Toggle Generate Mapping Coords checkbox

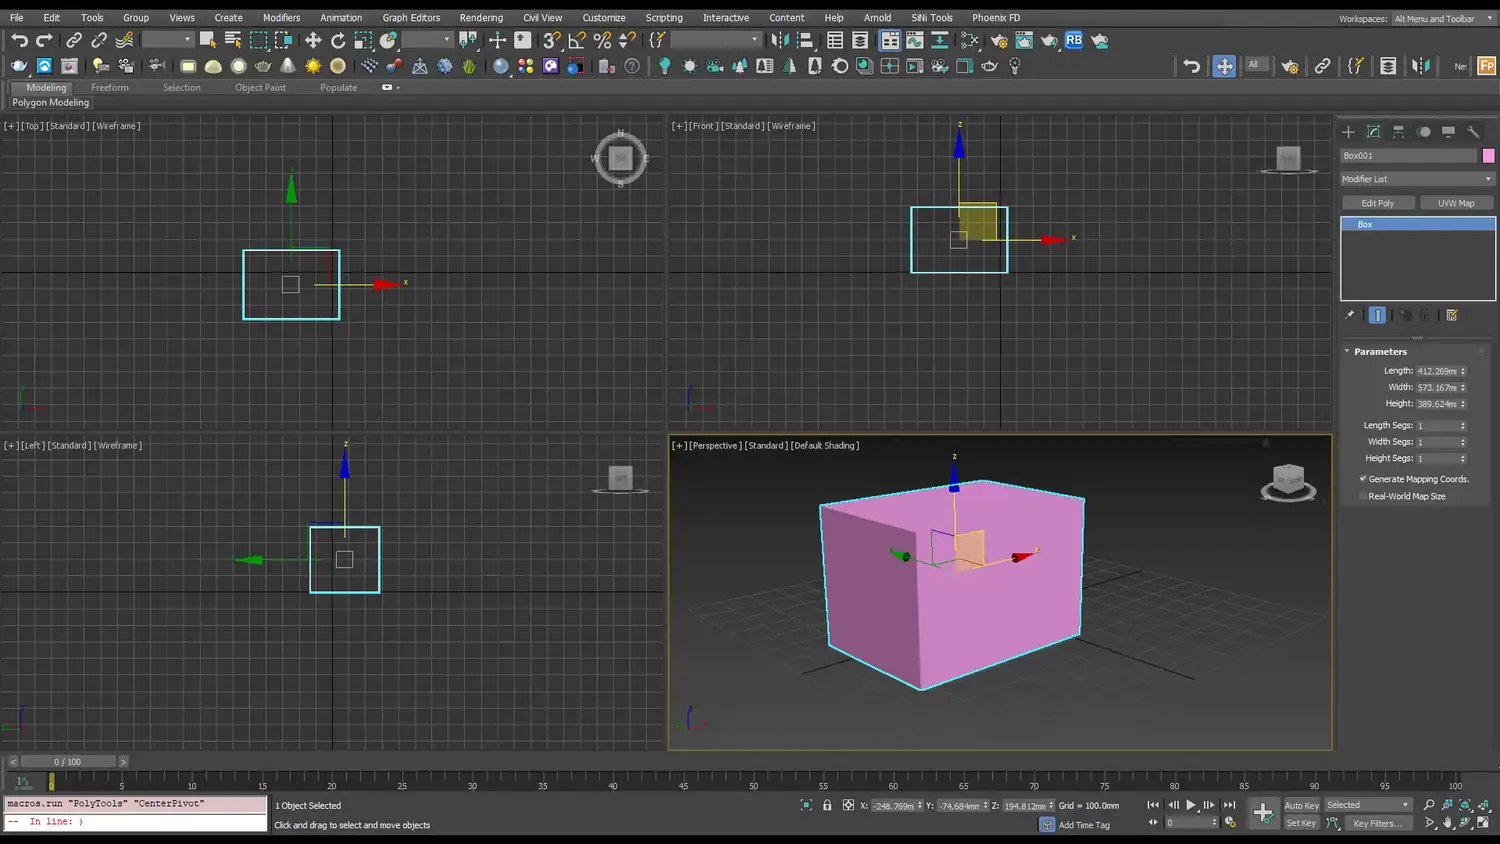[1363, 479]
